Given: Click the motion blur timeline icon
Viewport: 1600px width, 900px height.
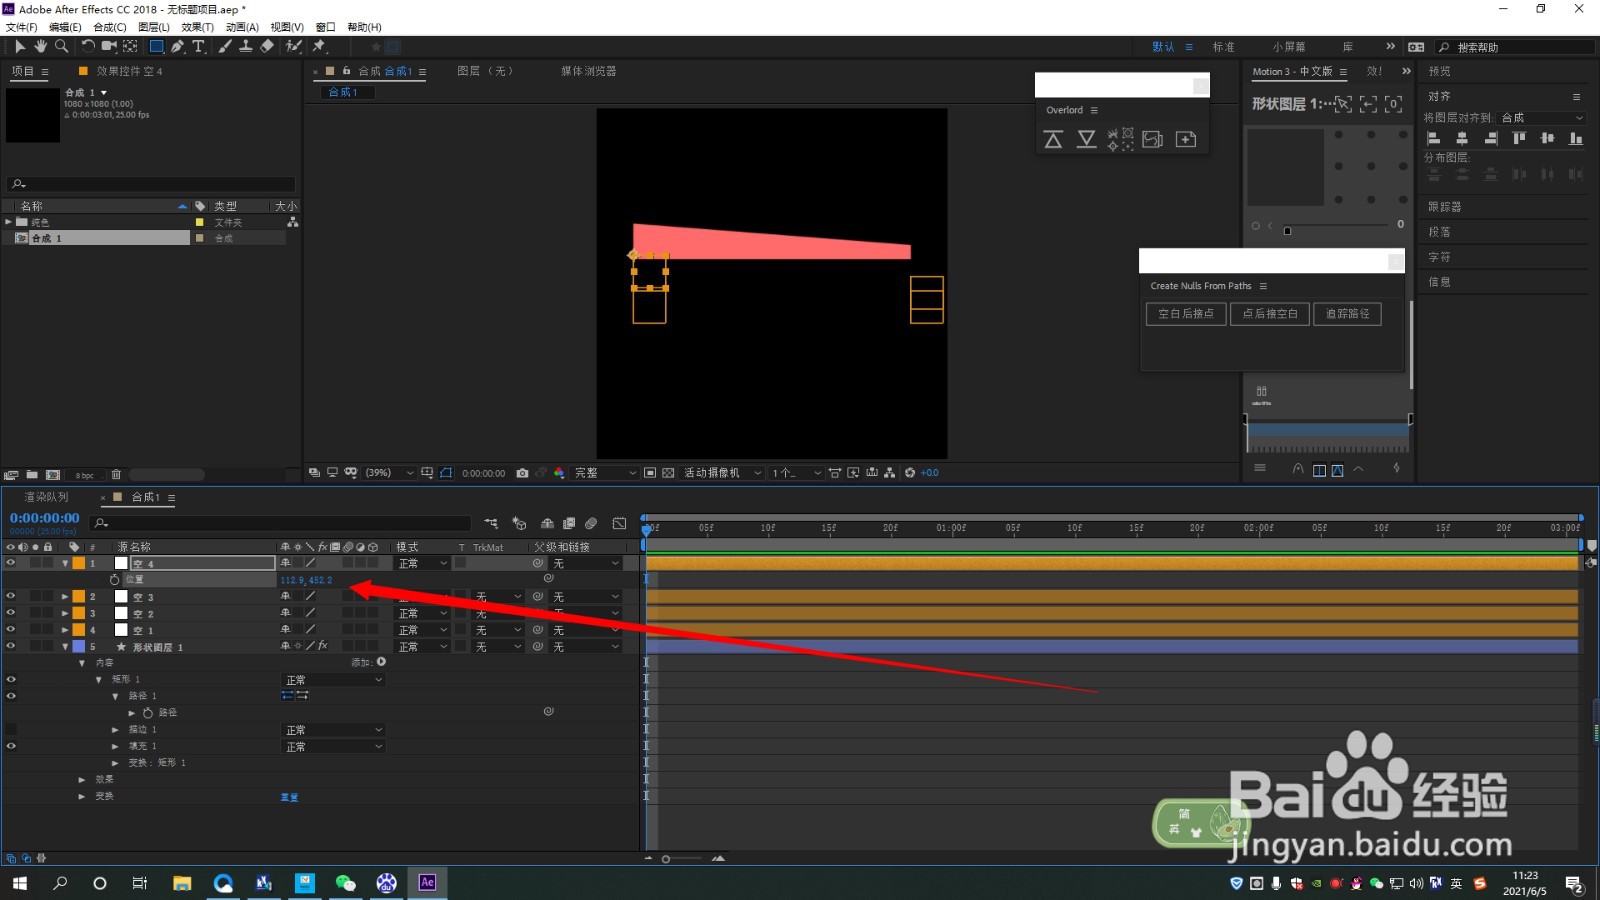Looking at the screenshot, I should pos(591,523).
